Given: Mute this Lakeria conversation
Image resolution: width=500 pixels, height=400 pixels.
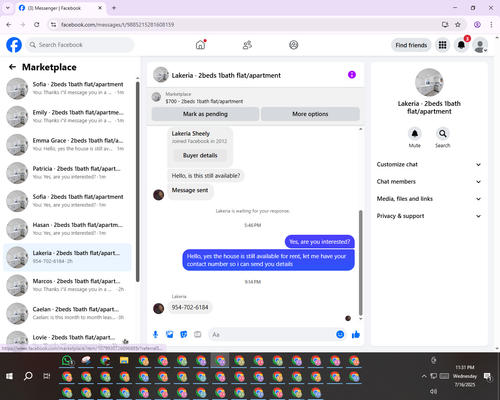Looking at the screenshot, I should 415,134.
